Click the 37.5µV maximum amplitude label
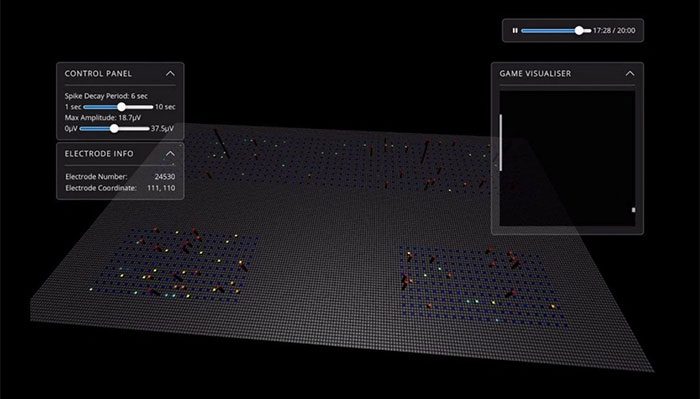This screenshot has height=399, width=700. (x=162, y=129)
